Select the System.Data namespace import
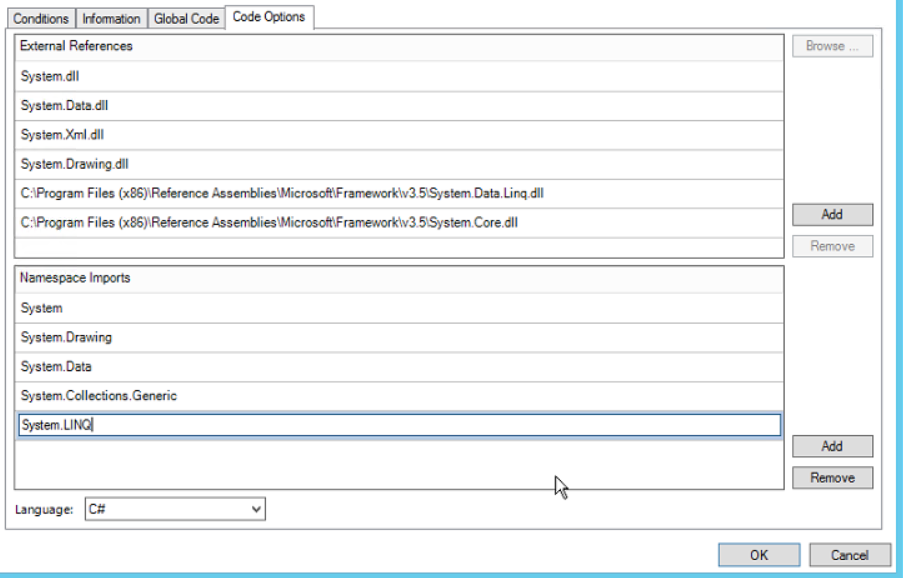The image size is (903, 578). 399,367
